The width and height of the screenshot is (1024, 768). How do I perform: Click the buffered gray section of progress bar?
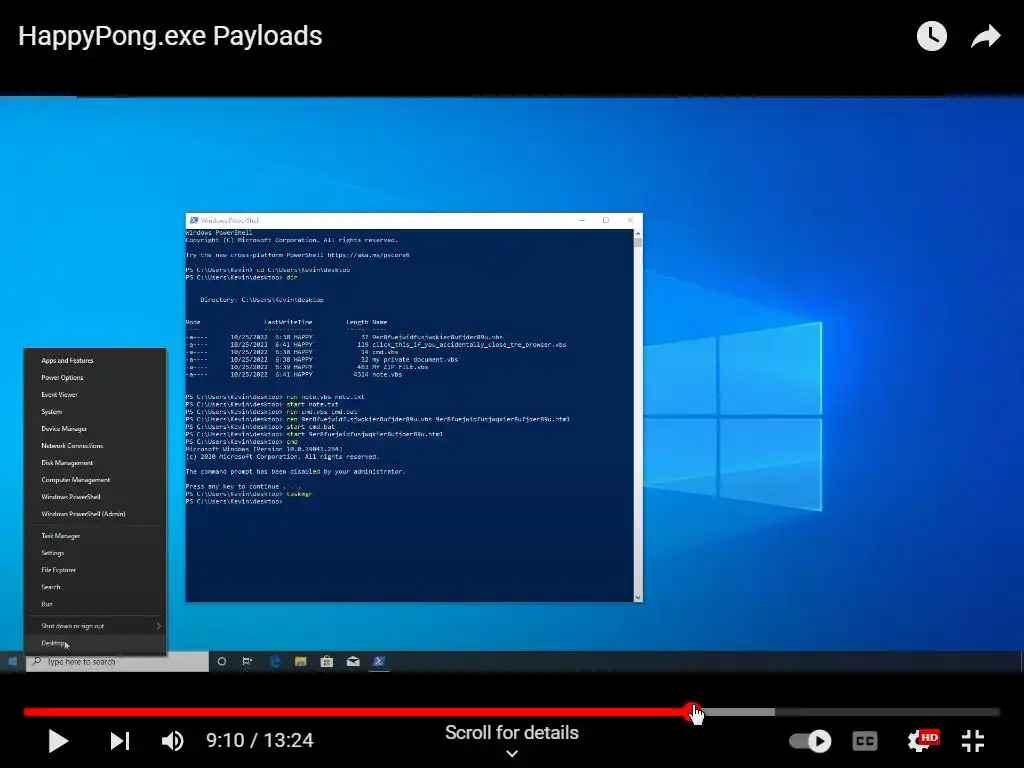(x=738, y=712)
